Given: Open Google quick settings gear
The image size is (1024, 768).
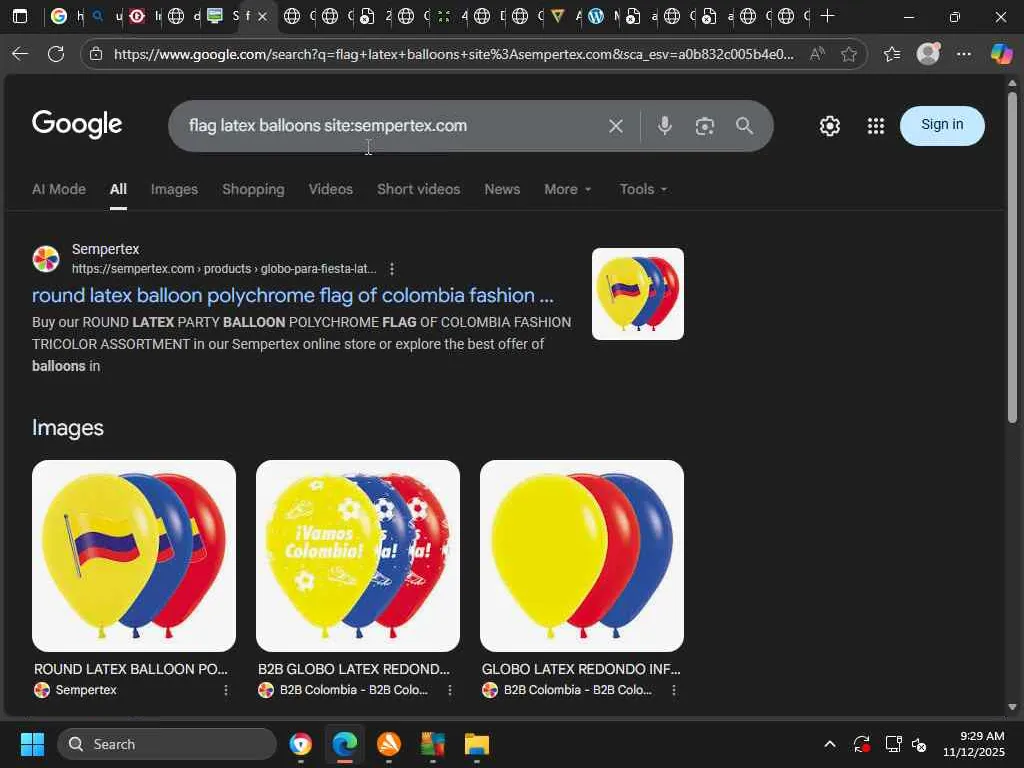Looking at the screenshot, I should coord(829,126).
